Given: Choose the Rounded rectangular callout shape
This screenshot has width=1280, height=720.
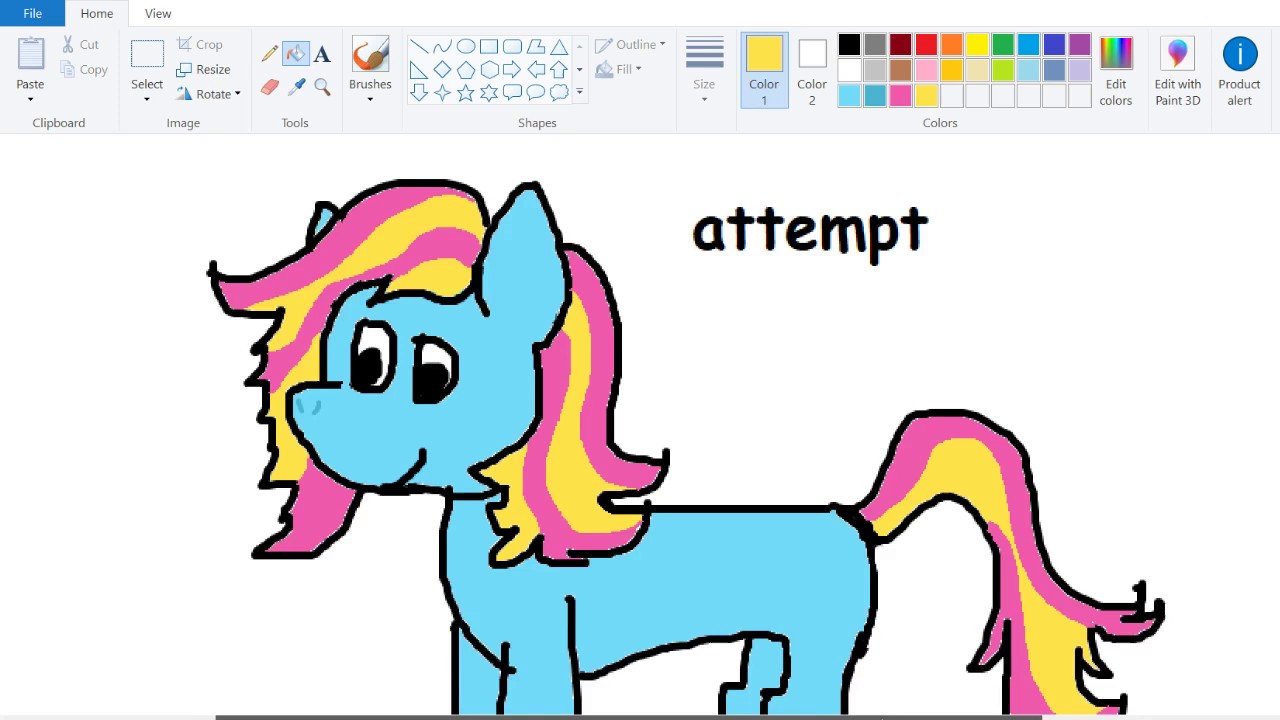Looking at the screenshot, I should click(512, 93).
